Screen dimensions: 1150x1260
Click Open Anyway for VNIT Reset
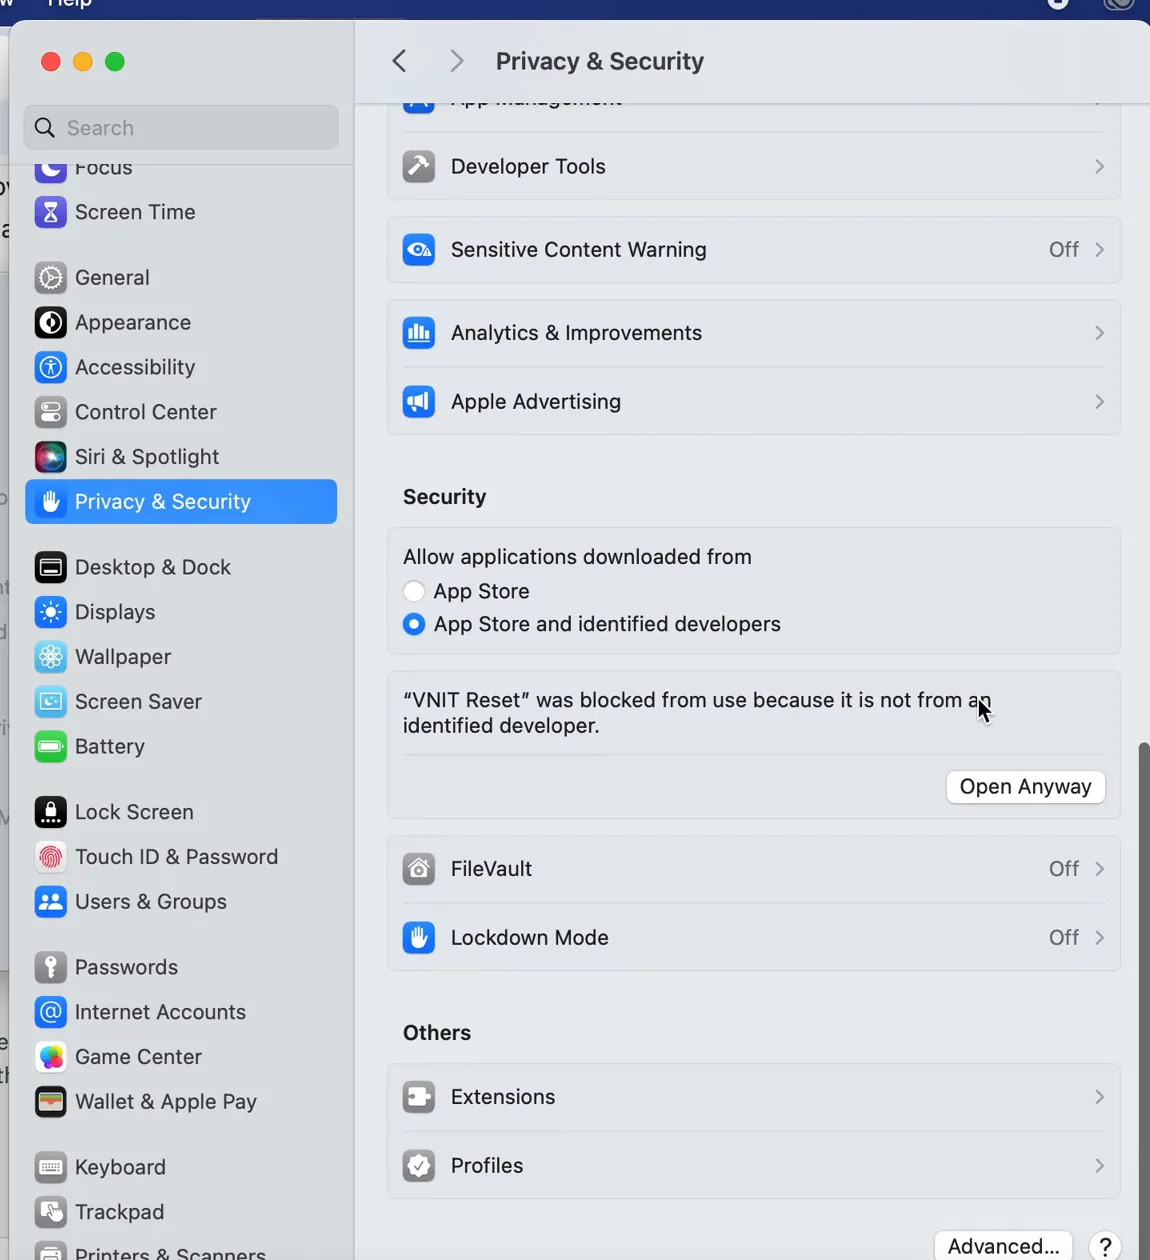coord(1025,786)
